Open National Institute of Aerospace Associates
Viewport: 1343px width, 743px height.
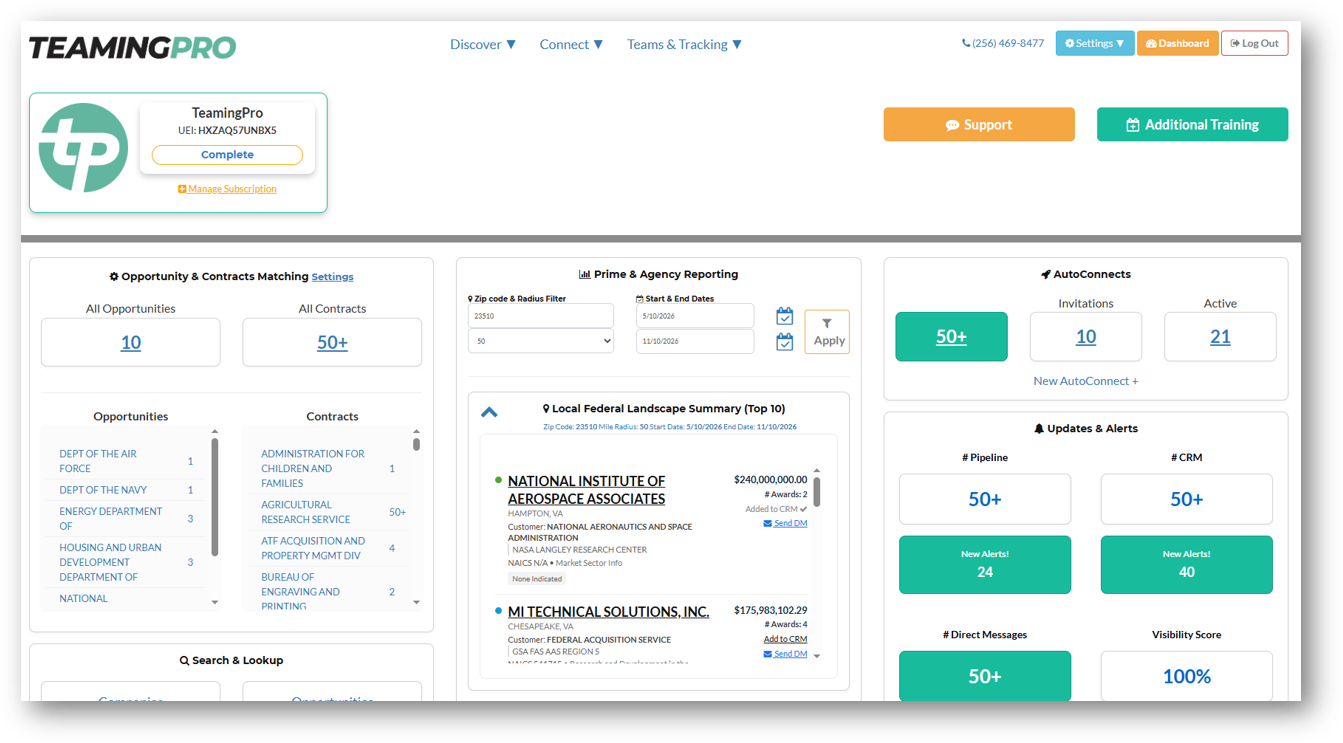pos(586,490)
